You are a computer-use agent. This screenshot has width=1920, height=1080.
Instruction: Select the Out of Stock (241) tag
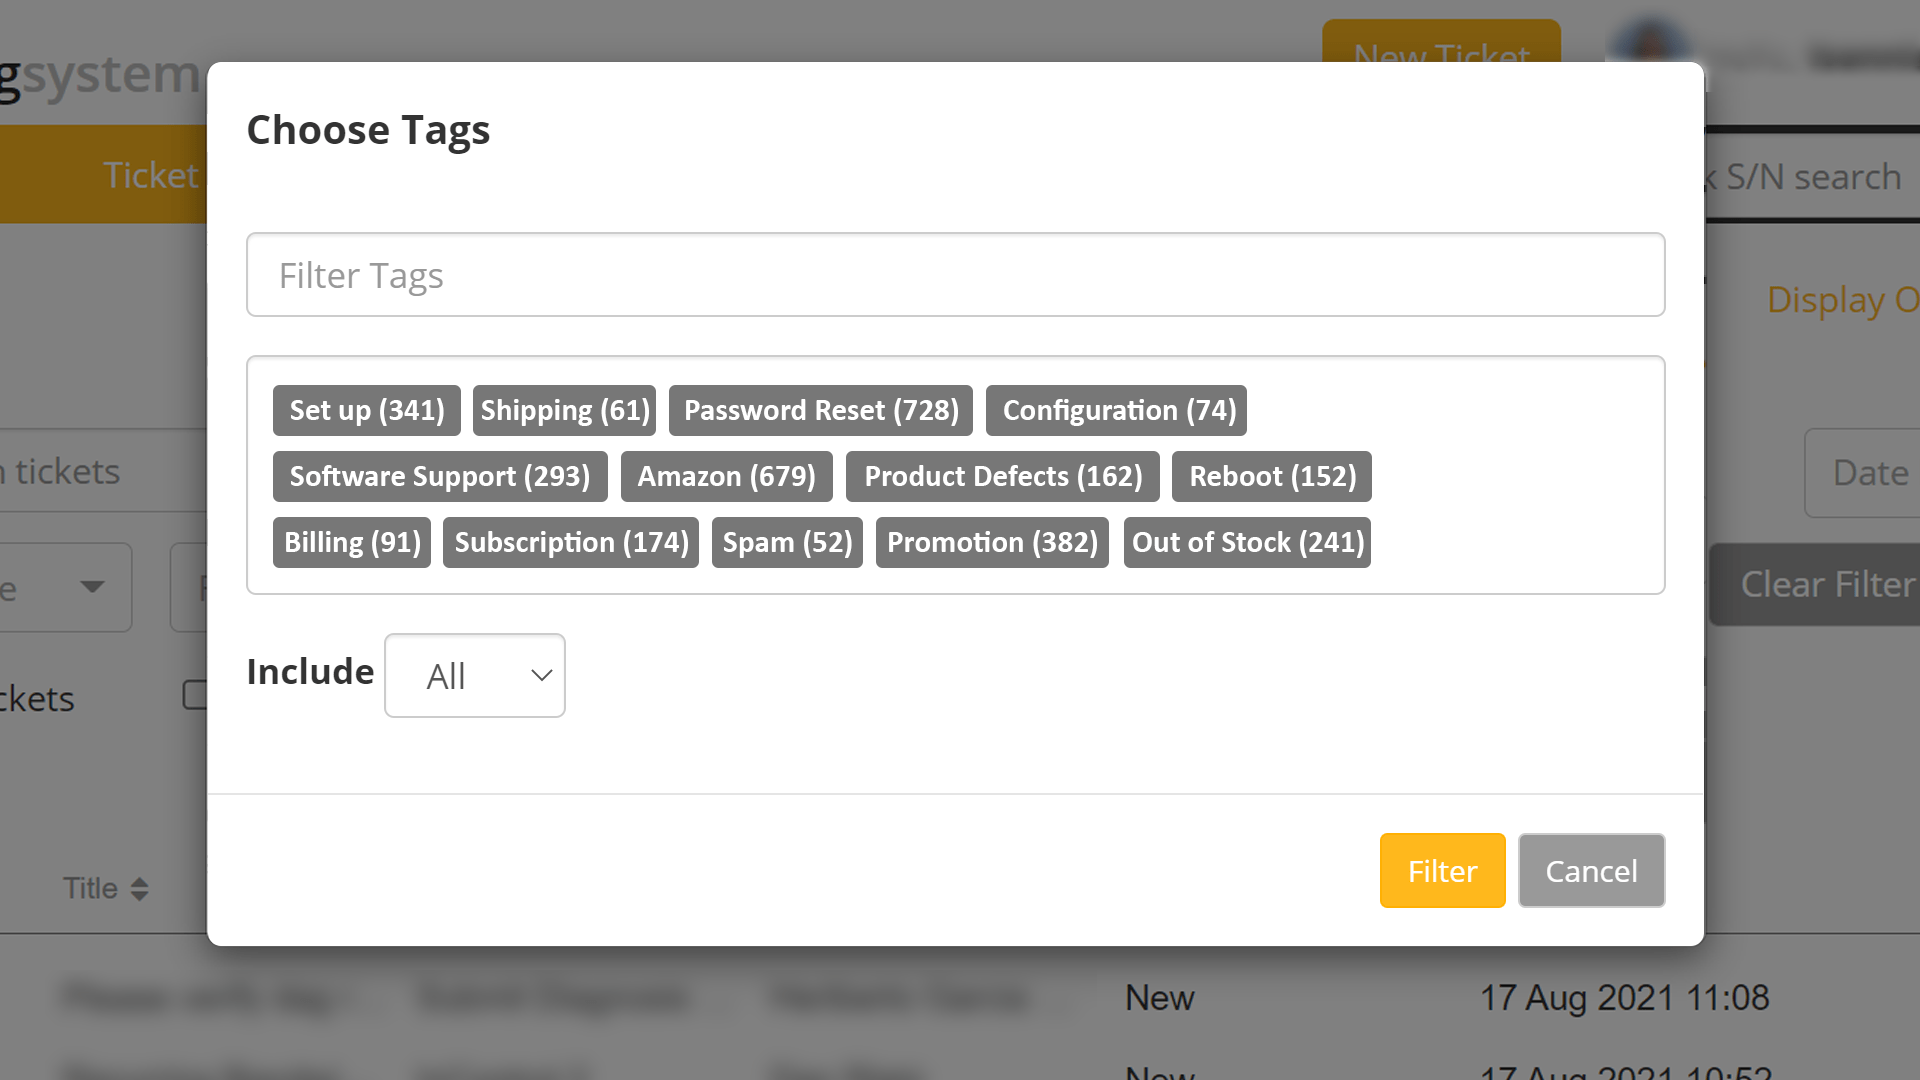[1247, 542]
